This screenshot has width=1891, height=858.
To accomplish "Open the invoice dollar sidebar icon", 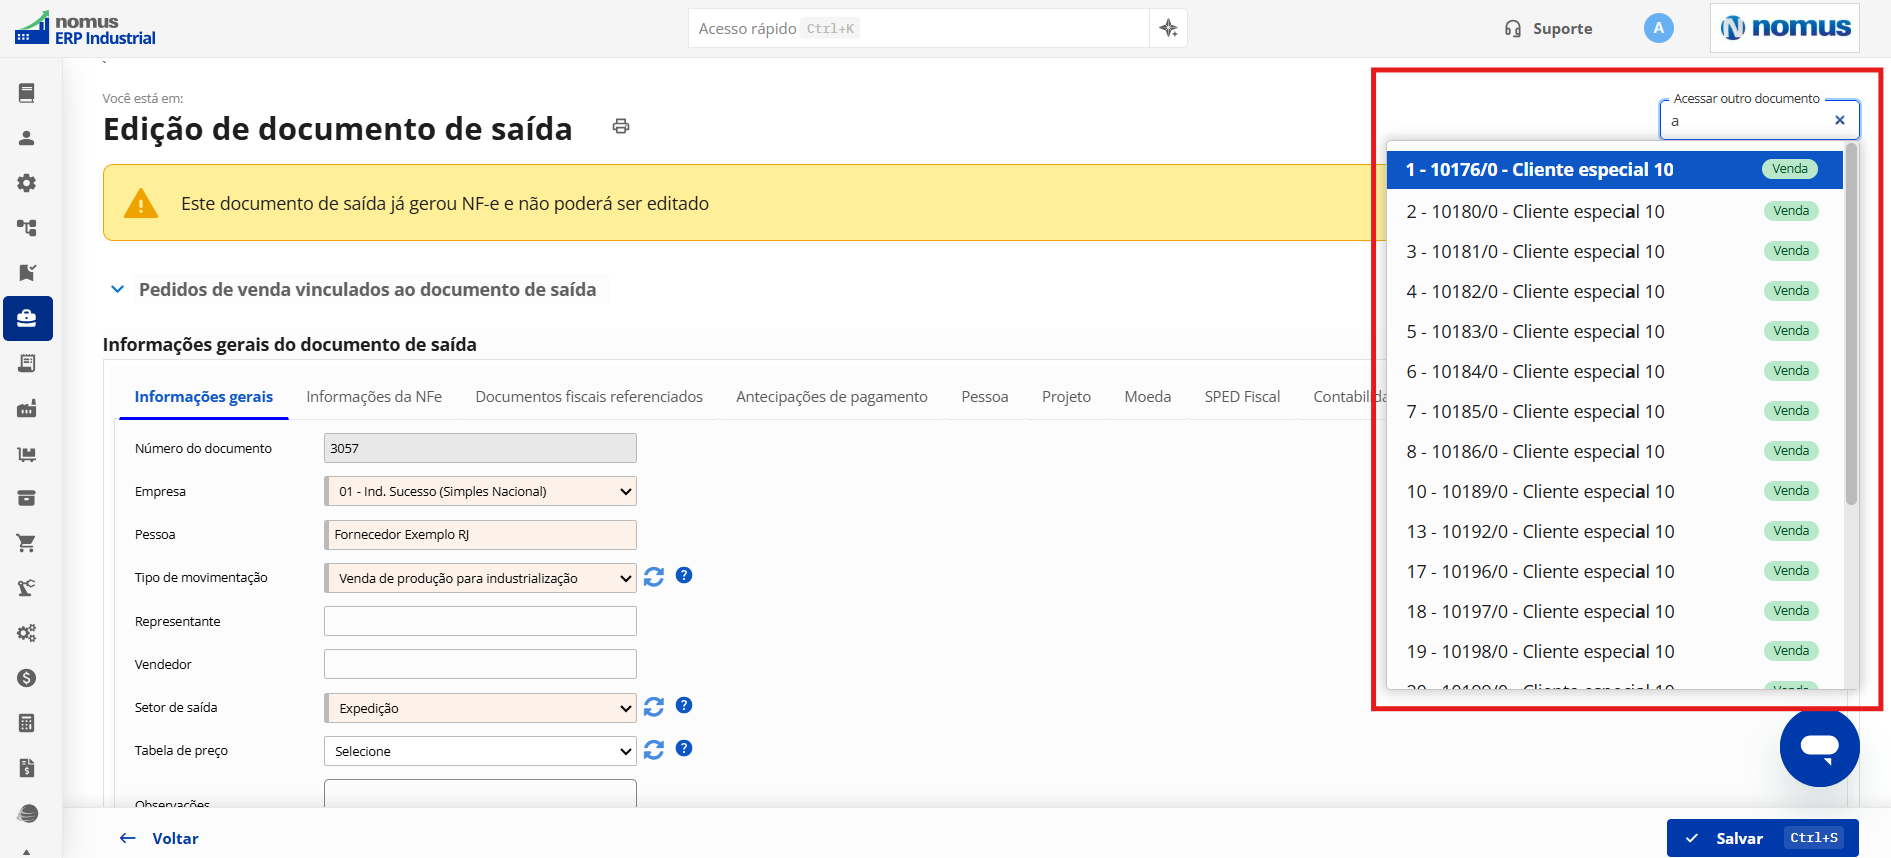I will point(27,768).
